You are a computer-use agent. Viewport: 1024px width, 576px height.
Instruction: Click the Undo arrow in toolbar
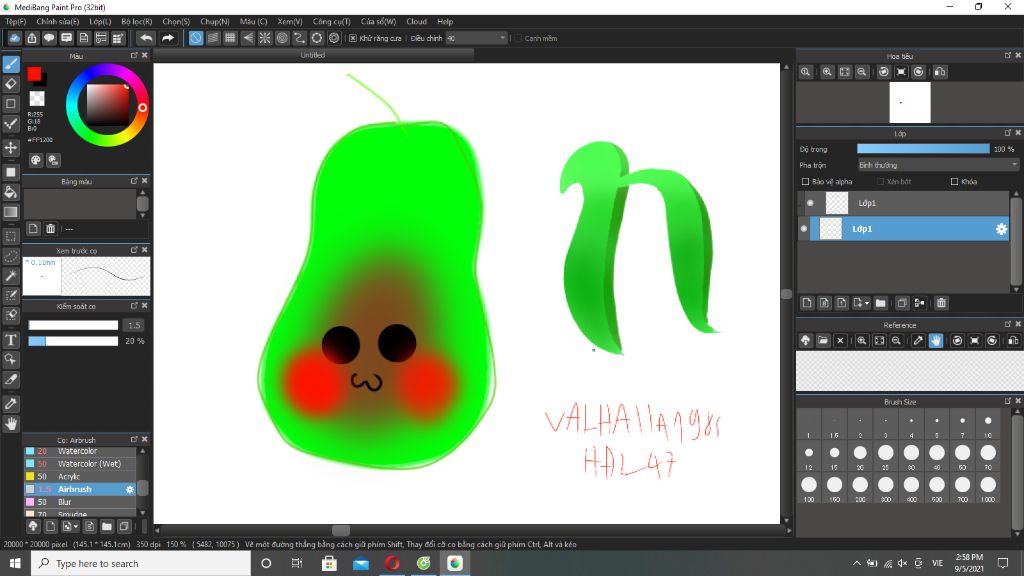(x=146, y=39)
